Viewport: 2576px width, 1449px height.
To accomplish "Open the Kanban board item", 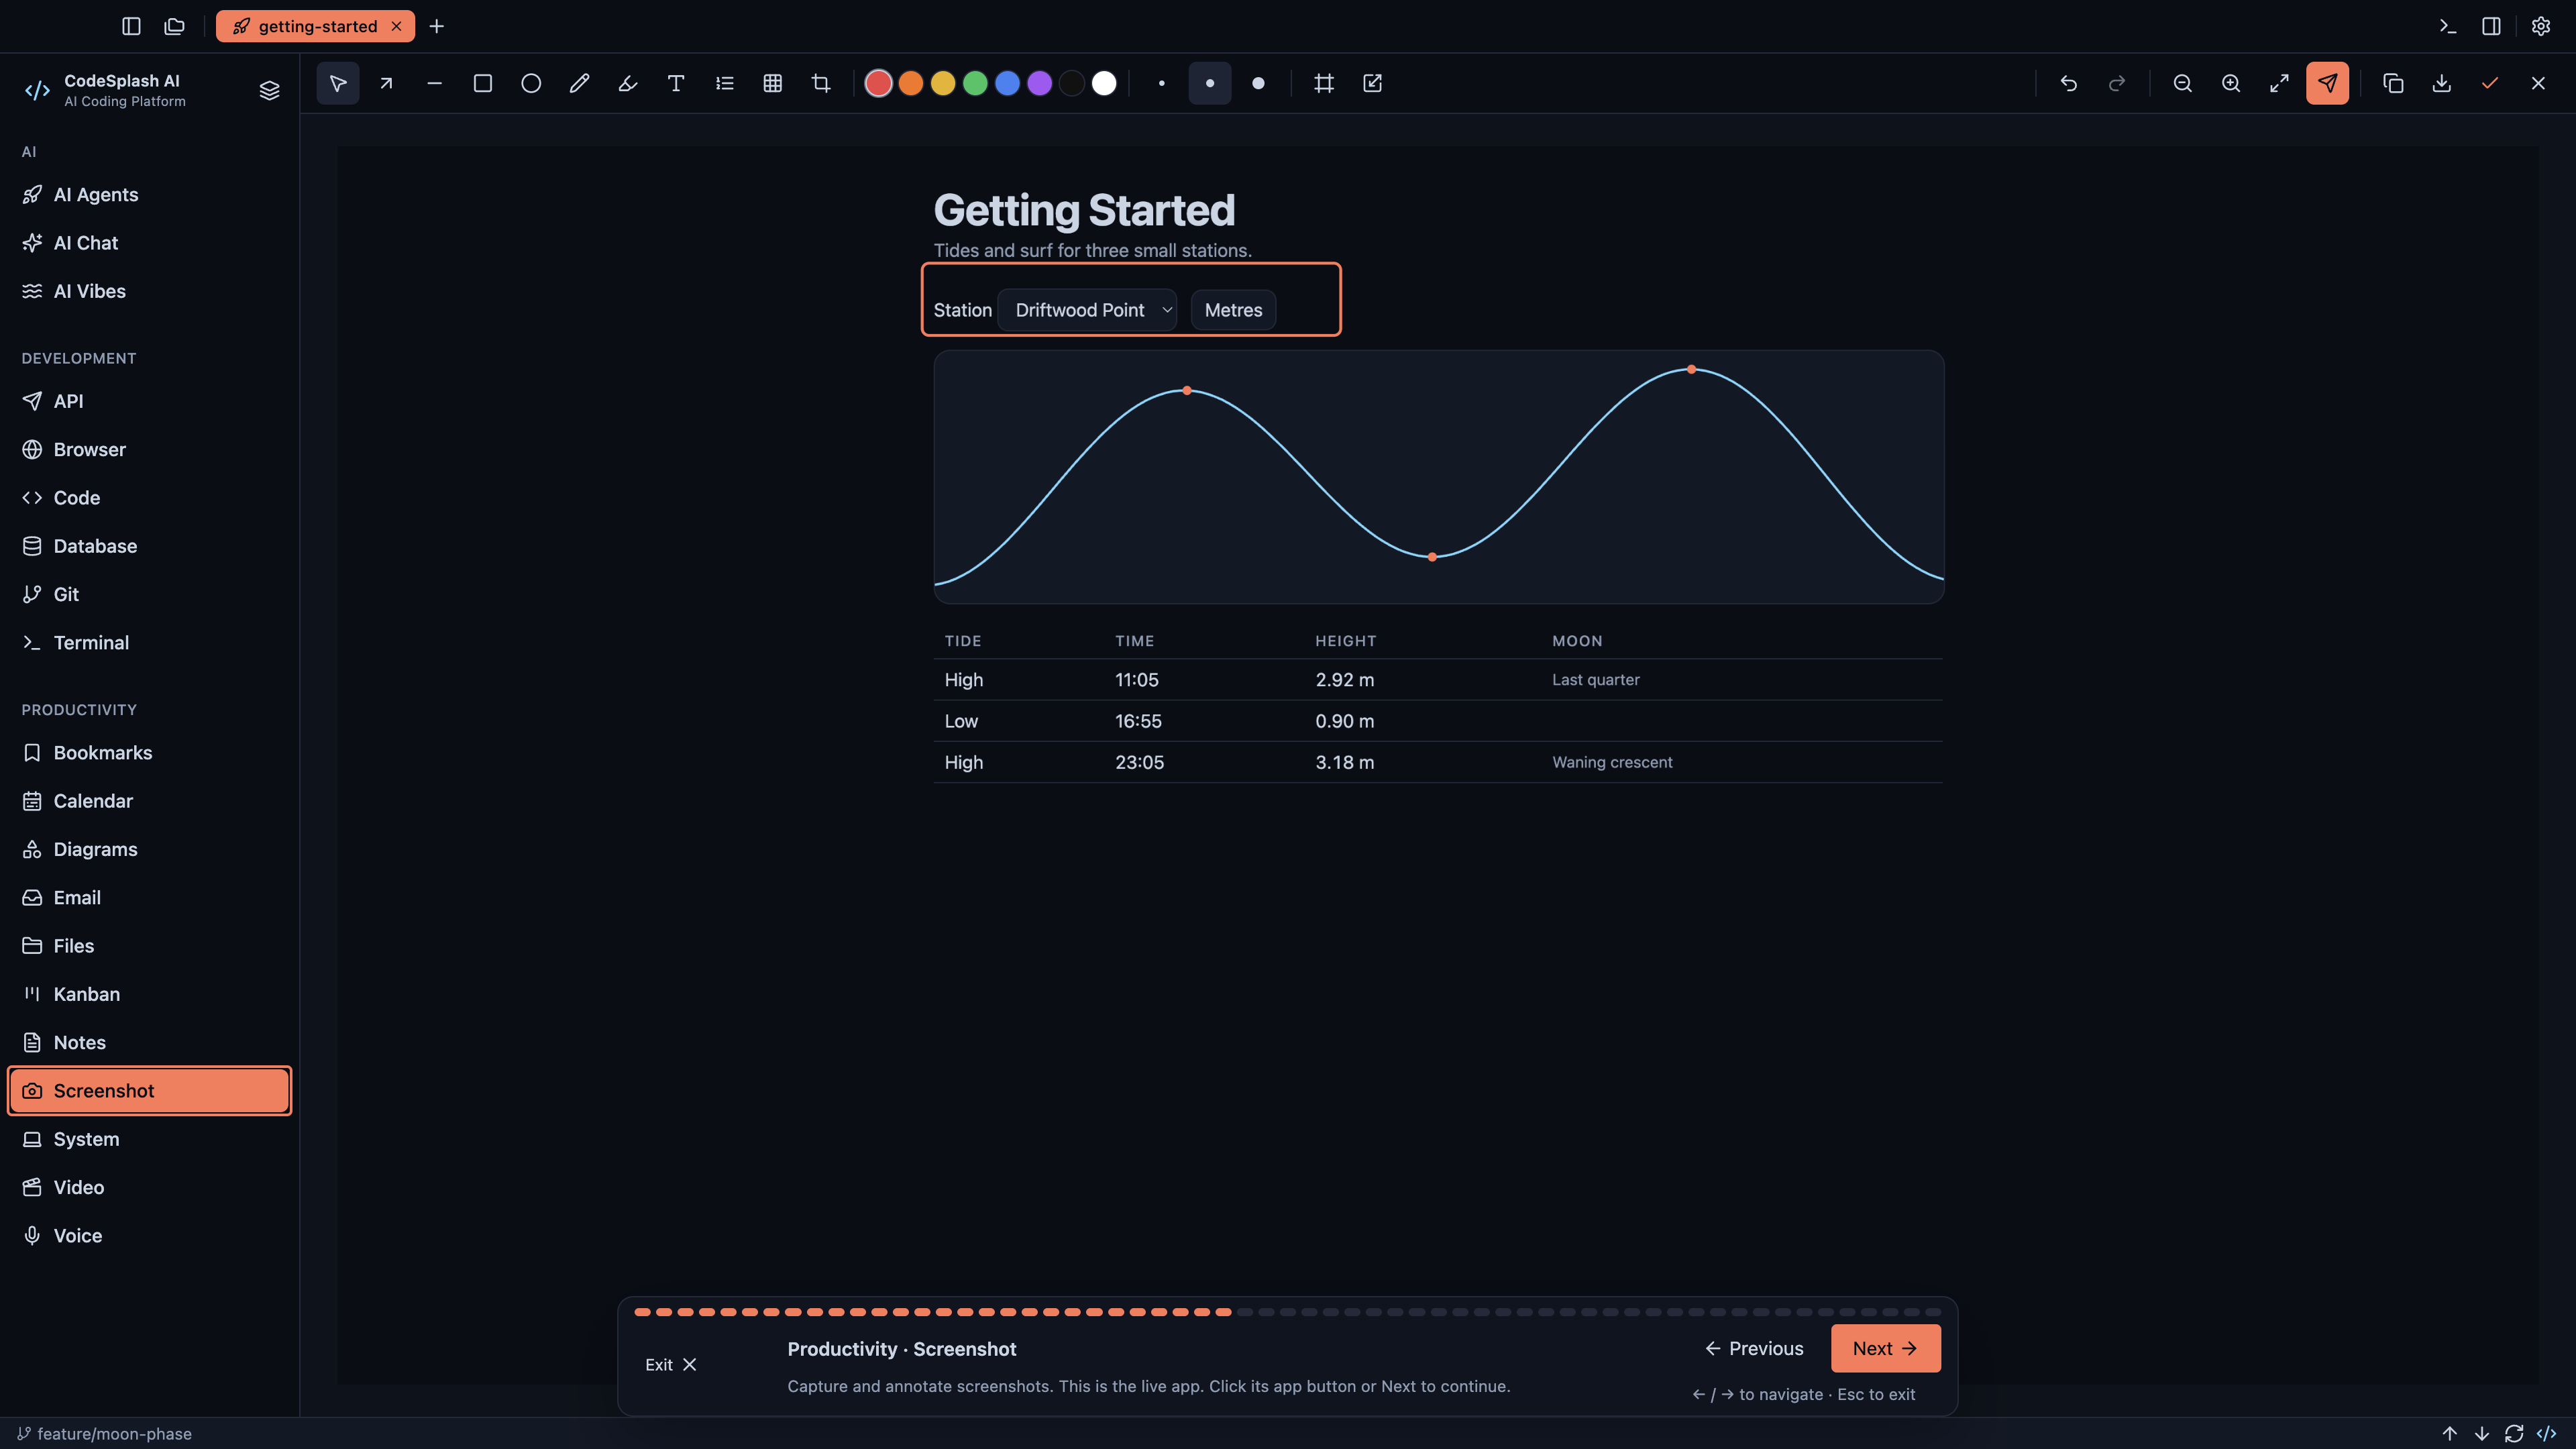I will 150,994.
